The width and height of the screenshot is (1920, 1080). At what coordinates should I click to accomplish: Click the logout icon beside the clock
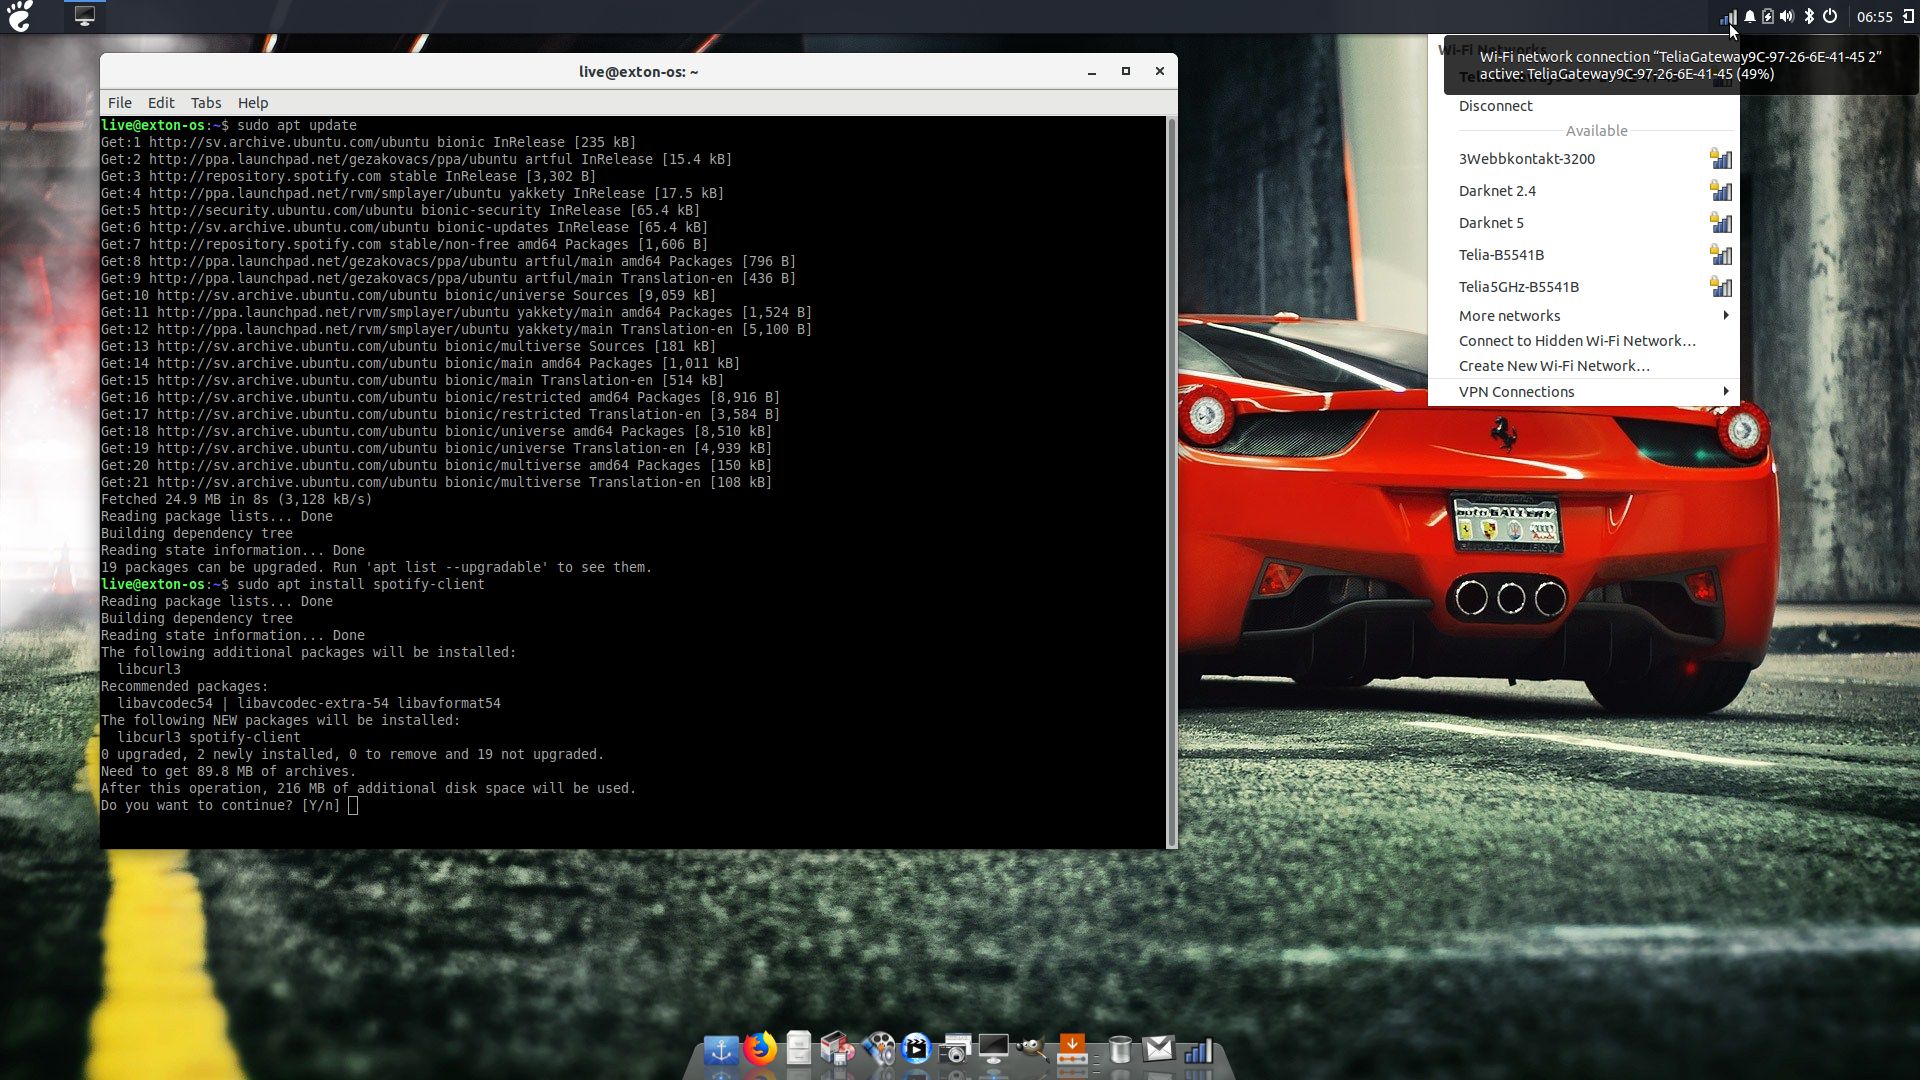pos(1908,16)
